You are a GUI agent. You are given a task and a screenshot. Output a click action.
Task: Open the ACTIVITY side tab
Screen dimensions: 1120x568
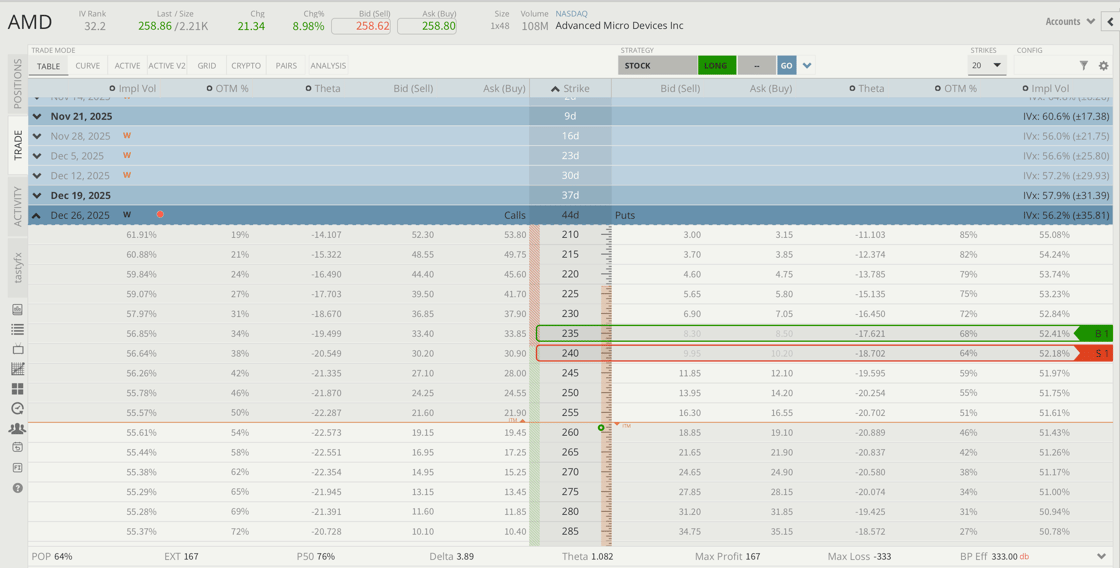18,206
